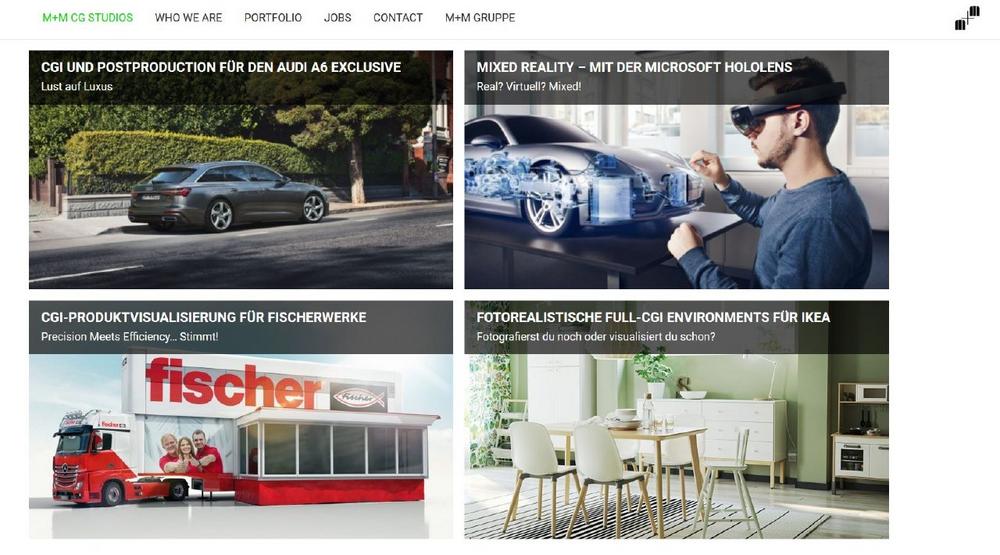Click 'Precision Meets Efficiency... Stimmt!' subtitle
This screenshot has height=555, width=1000.
[x=129, y=337]
